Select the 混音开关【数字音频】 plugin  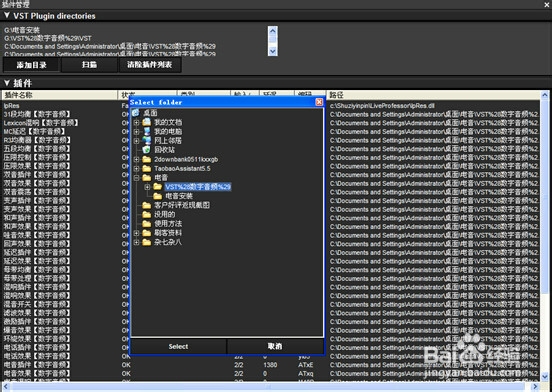tap(37, 304)
